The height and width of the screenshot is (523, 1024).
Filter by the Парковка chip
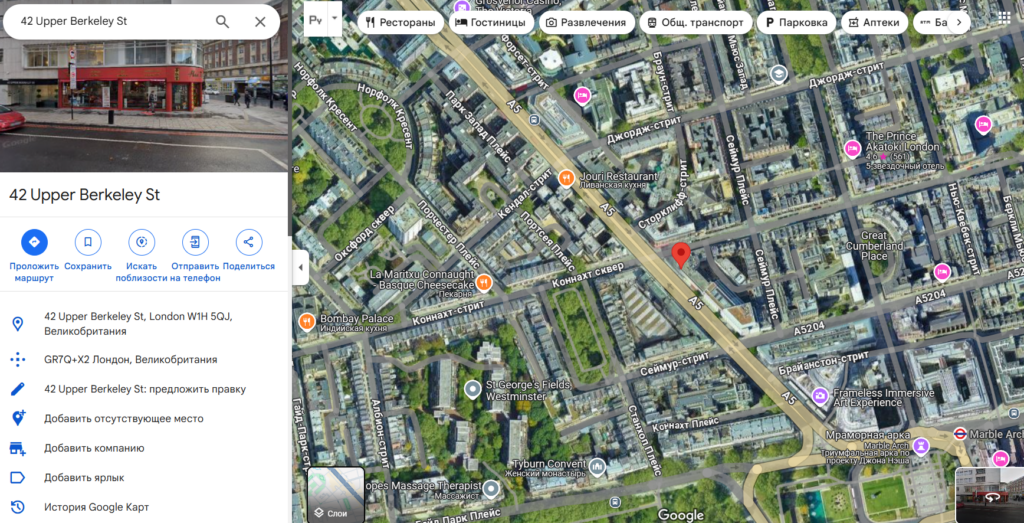point(795,22)
